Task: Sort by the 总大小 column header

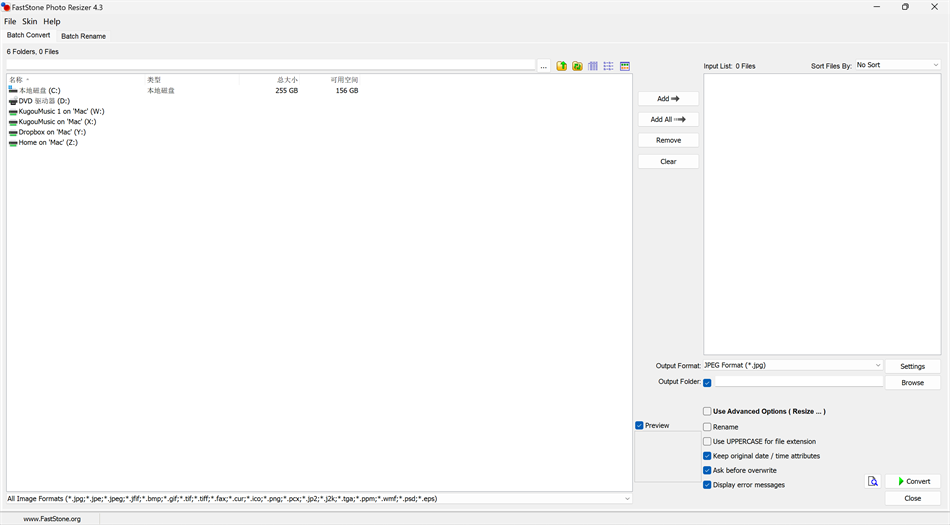Action: (270, 80)
